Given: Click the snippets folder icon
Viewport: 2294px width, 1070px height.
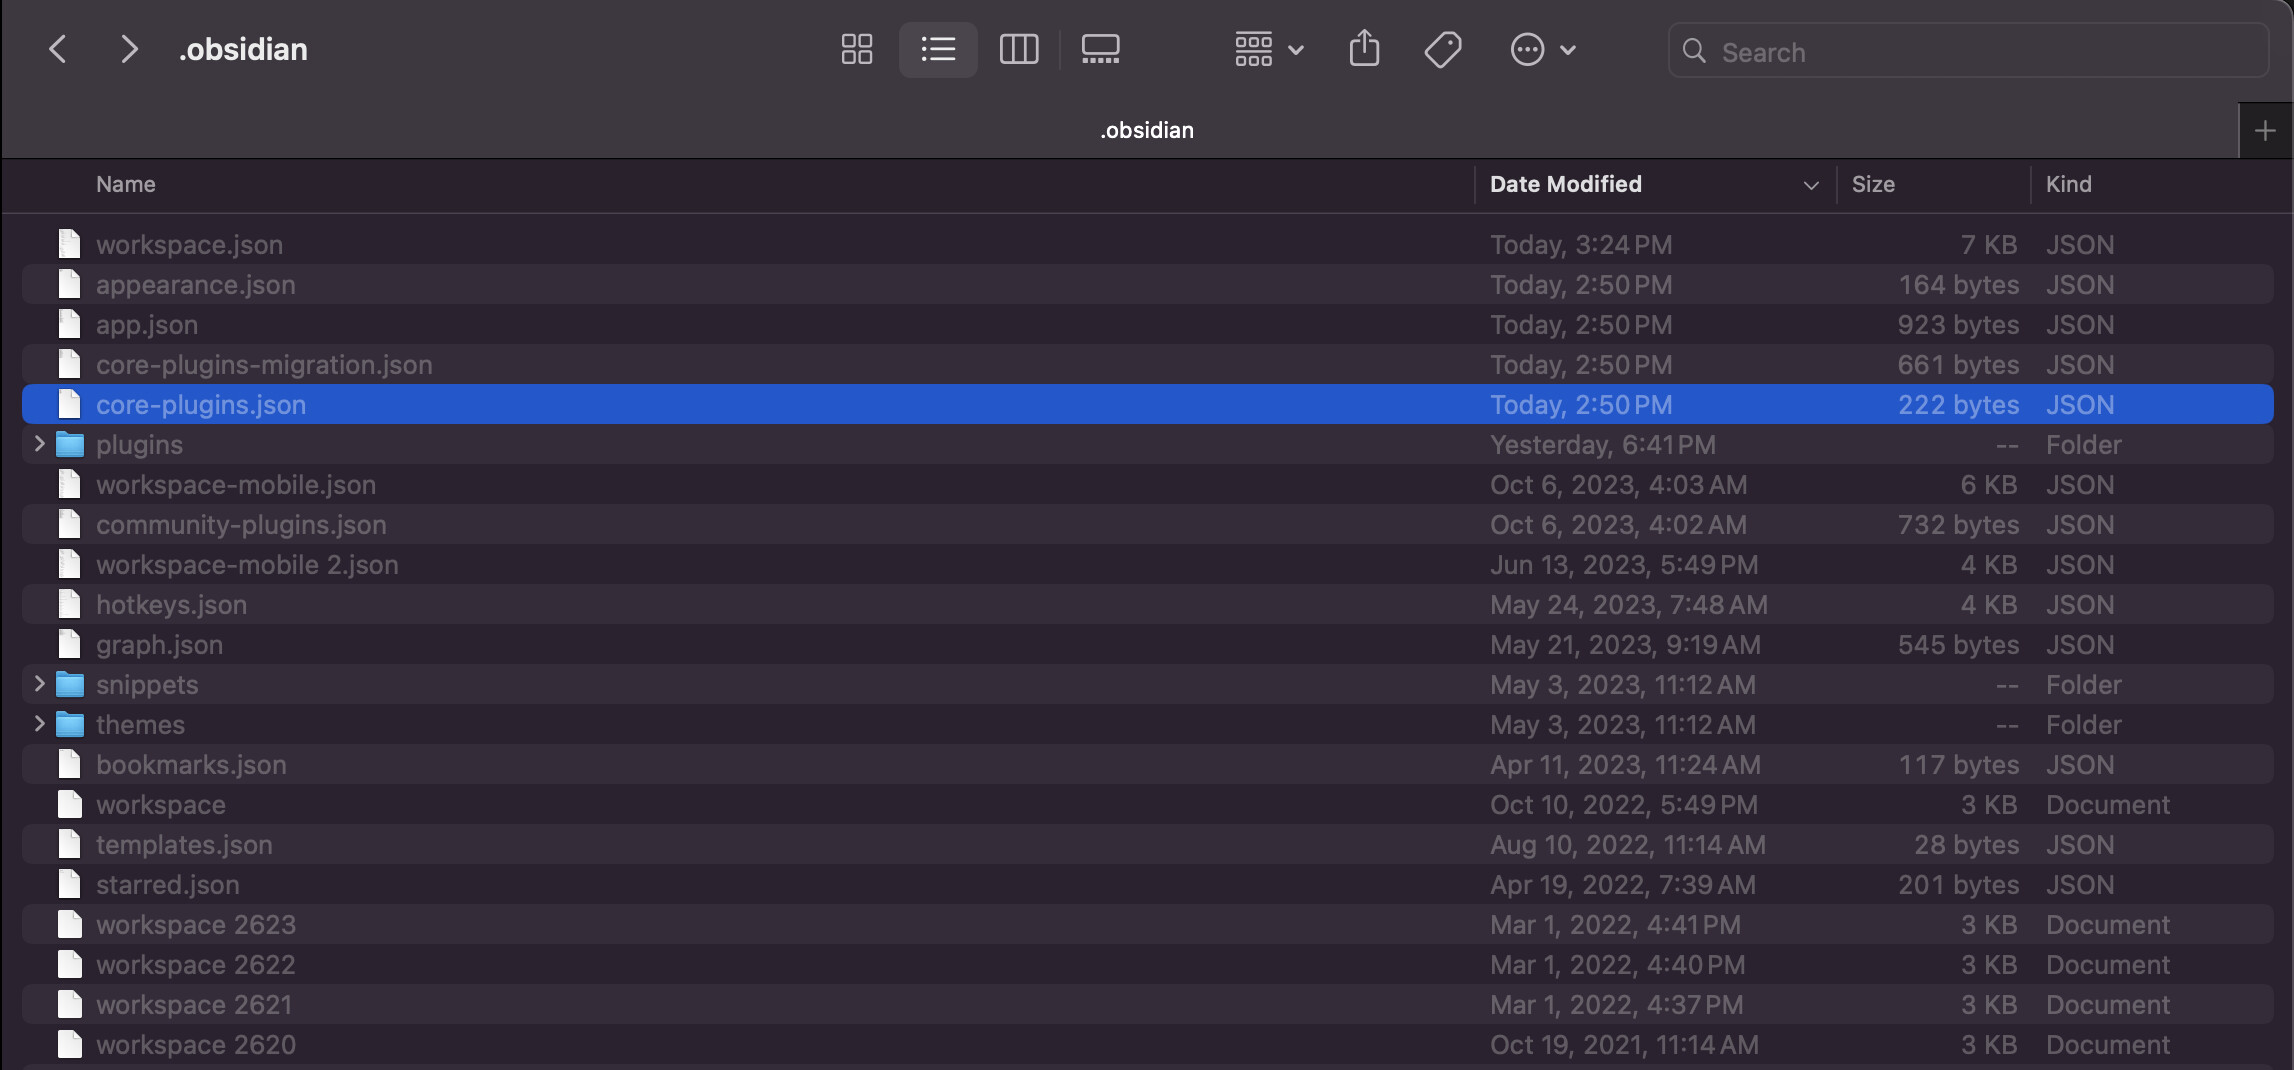Looking at the screenshot, I should click(x=70, y=684).
